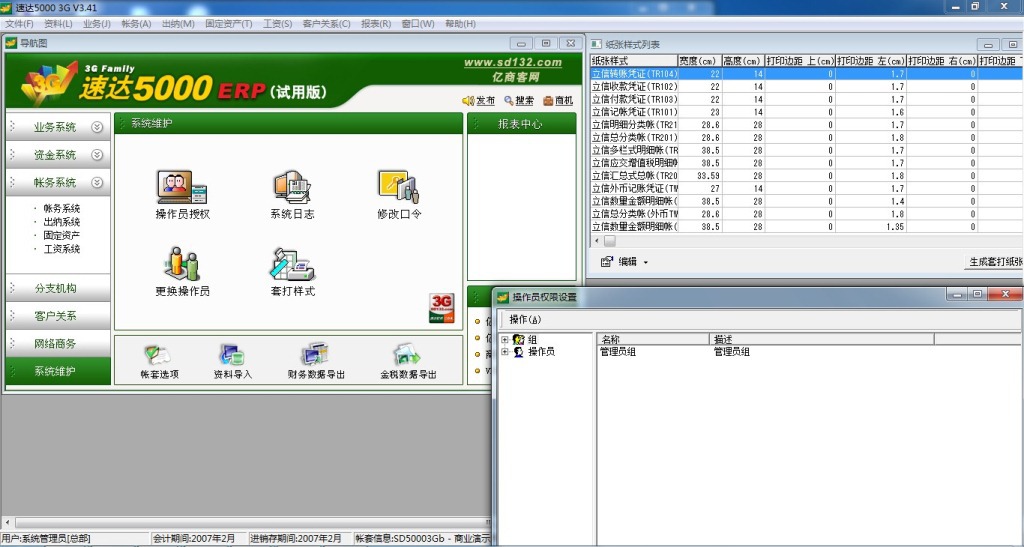Viewport: 1024px width, 547px height.
Task: Select row 立信记账凭证(TR101)
Action: [x=807, y=112]
